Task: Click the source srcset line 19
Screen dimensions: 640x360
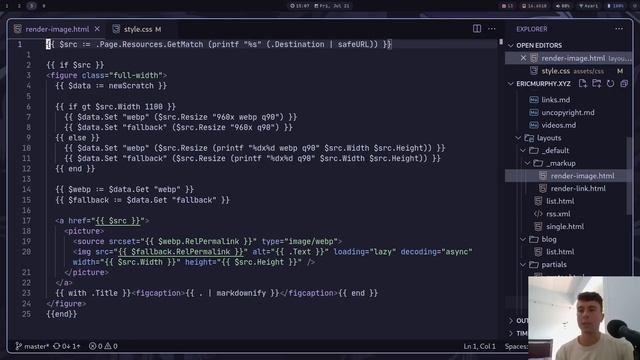Action: 207,241
